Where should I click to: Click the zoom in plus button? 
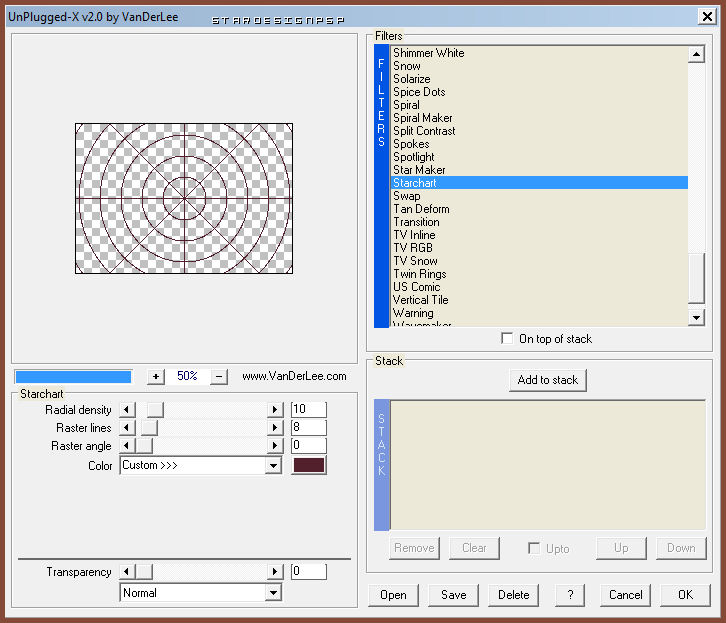(x=155, y=376)
